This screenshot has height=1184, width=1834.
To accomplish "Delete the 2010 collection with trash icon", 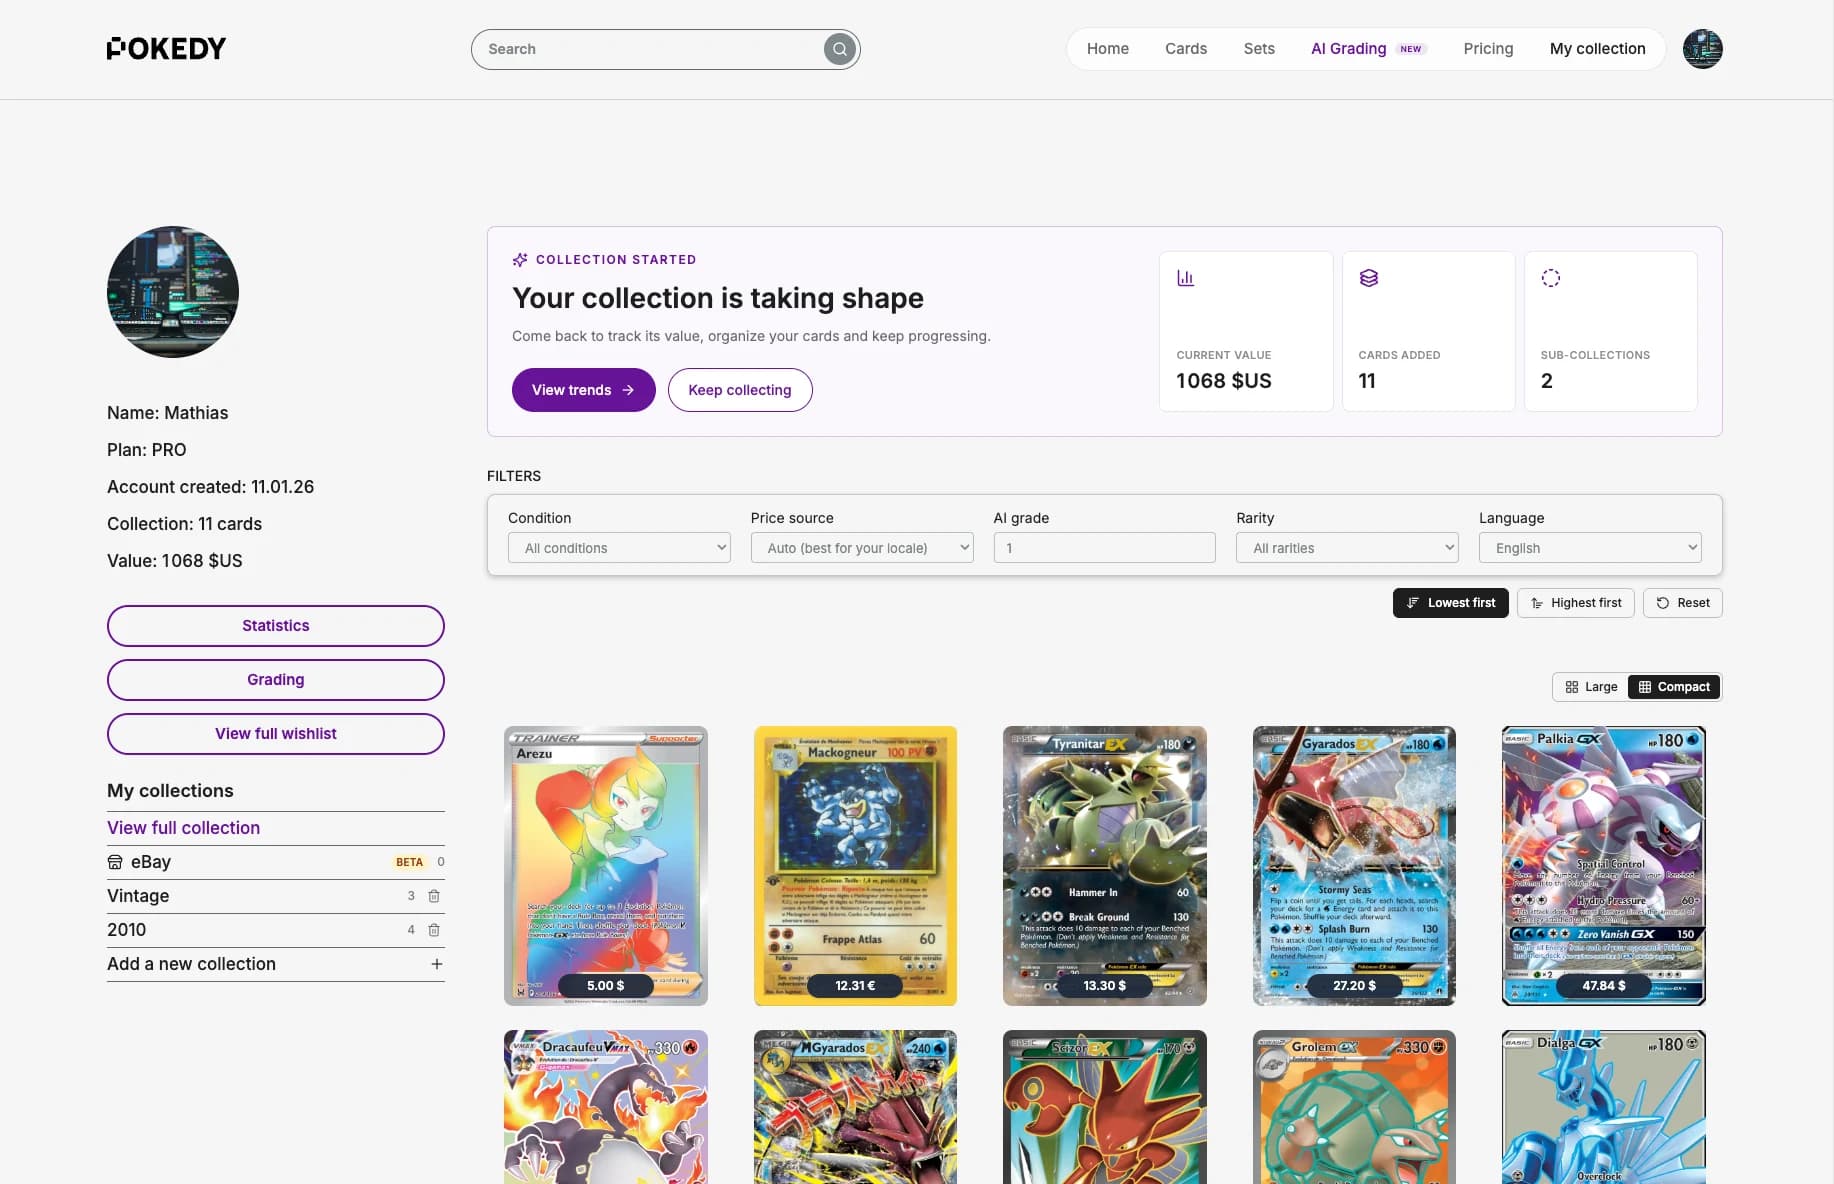I will coord(434,930).
